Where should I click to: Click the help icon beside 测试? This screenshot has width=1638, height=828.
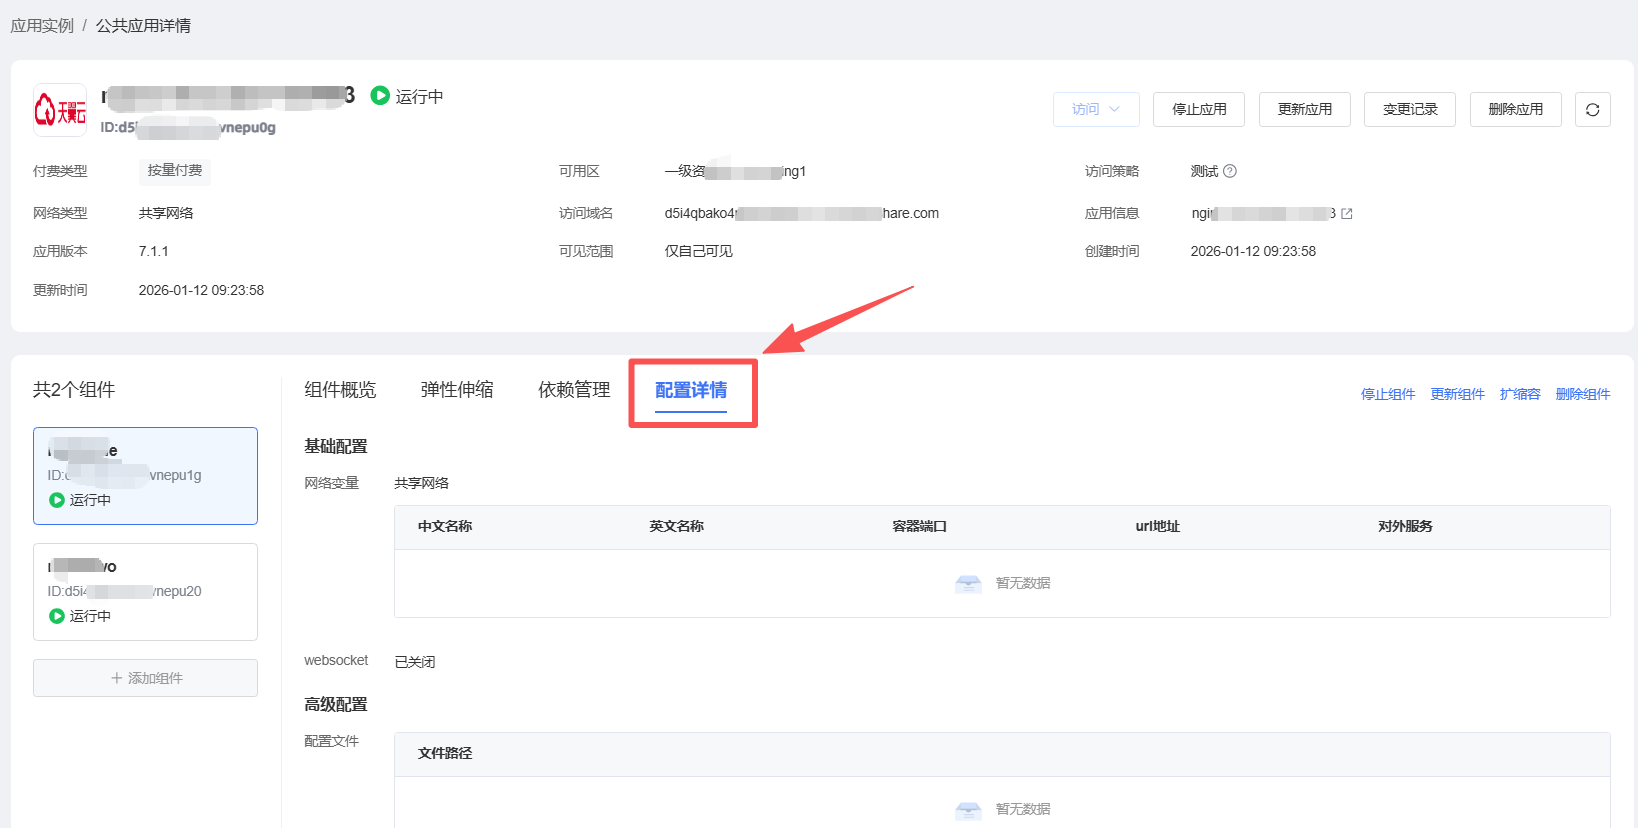[x=1230, y=171]
